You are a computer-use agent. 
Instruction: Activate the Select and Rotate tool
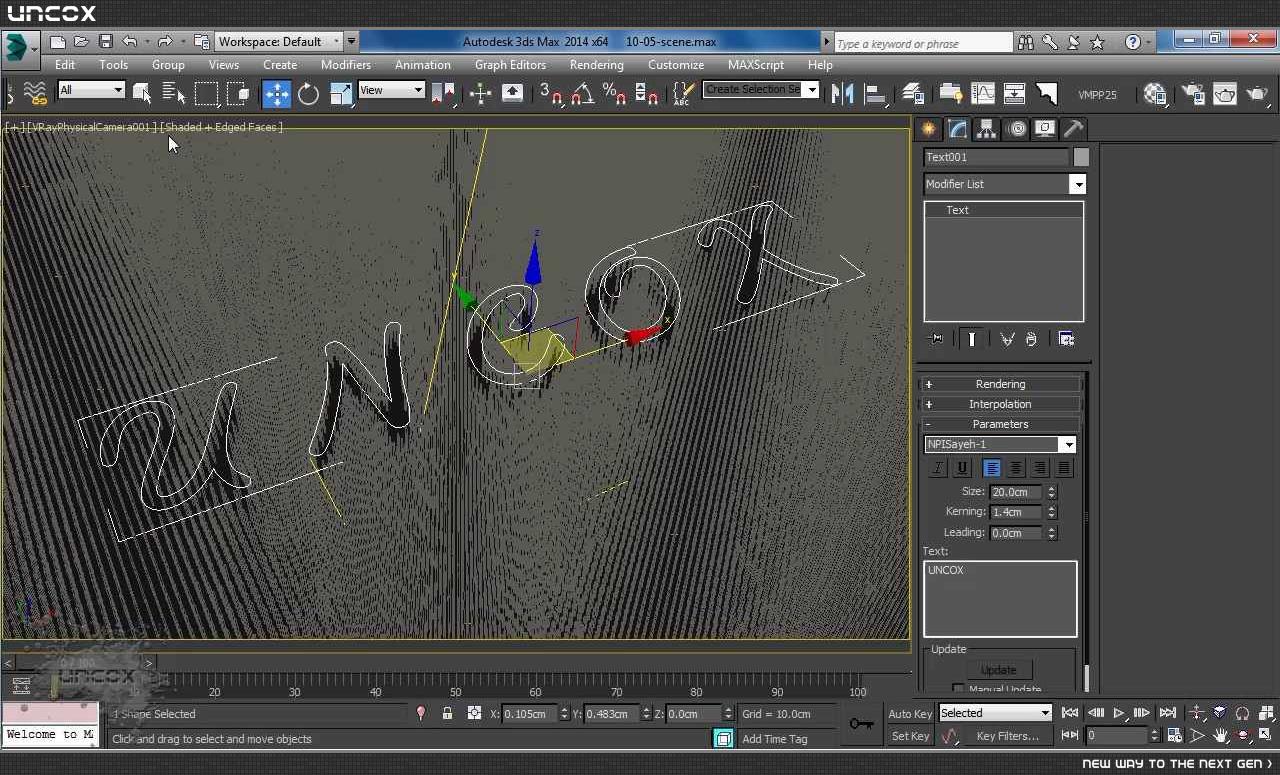(308, 94)
